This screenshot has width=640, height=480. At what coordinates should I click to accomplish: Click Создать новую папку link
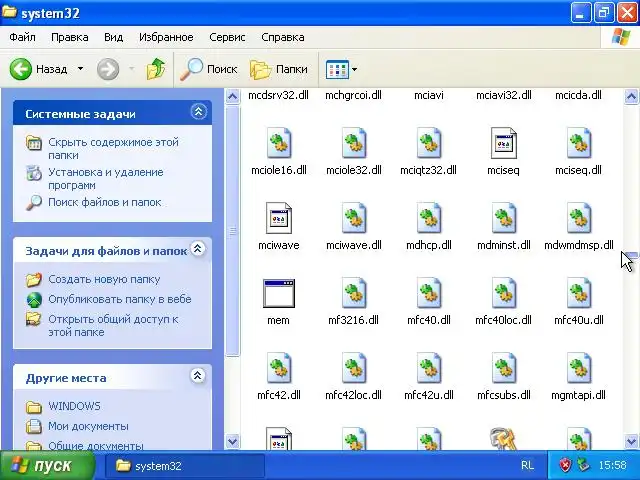[x=104, y=279]
